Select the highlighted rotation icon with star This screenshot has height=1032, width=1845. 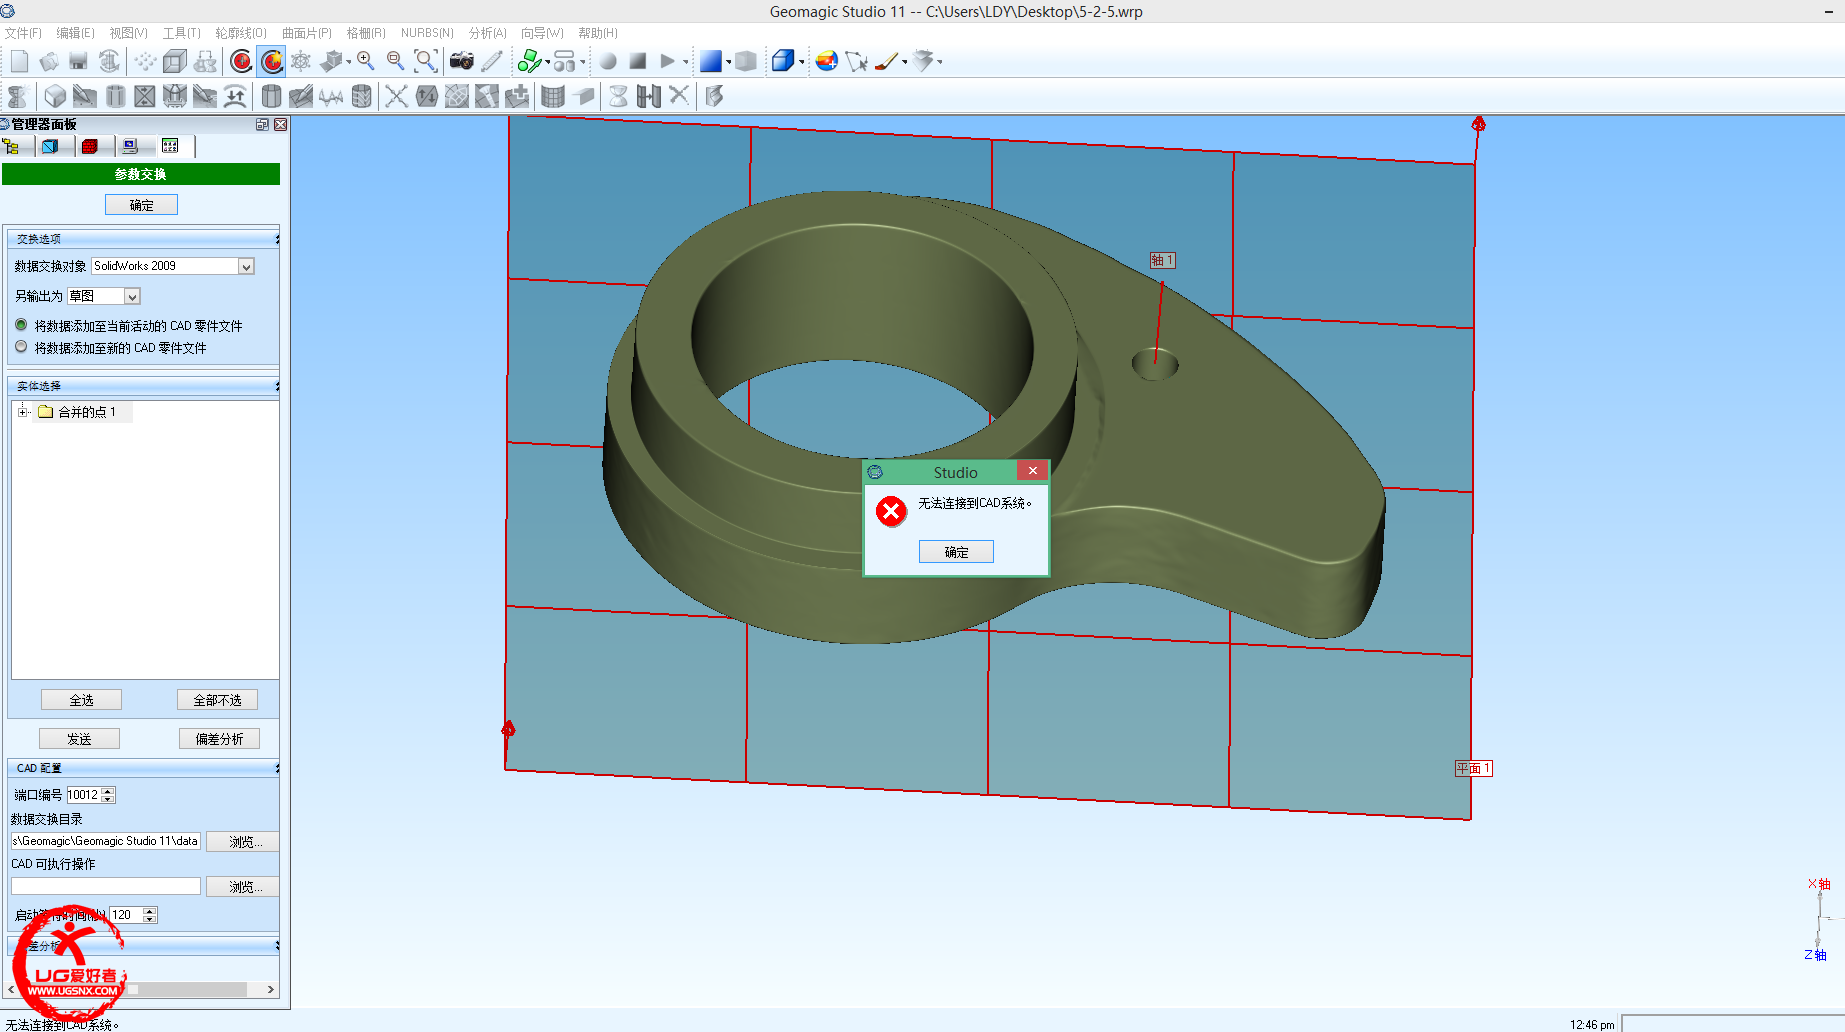(x=271, y=61)
